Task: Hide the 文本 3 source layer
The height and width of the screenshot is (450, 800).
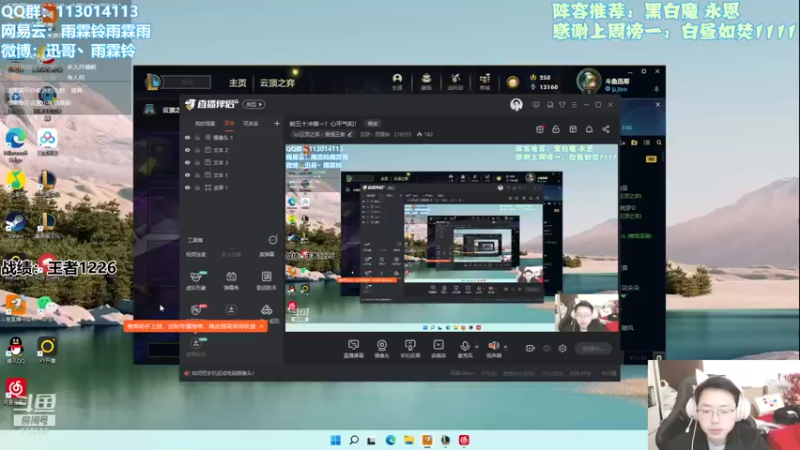Action: point(188,162)
